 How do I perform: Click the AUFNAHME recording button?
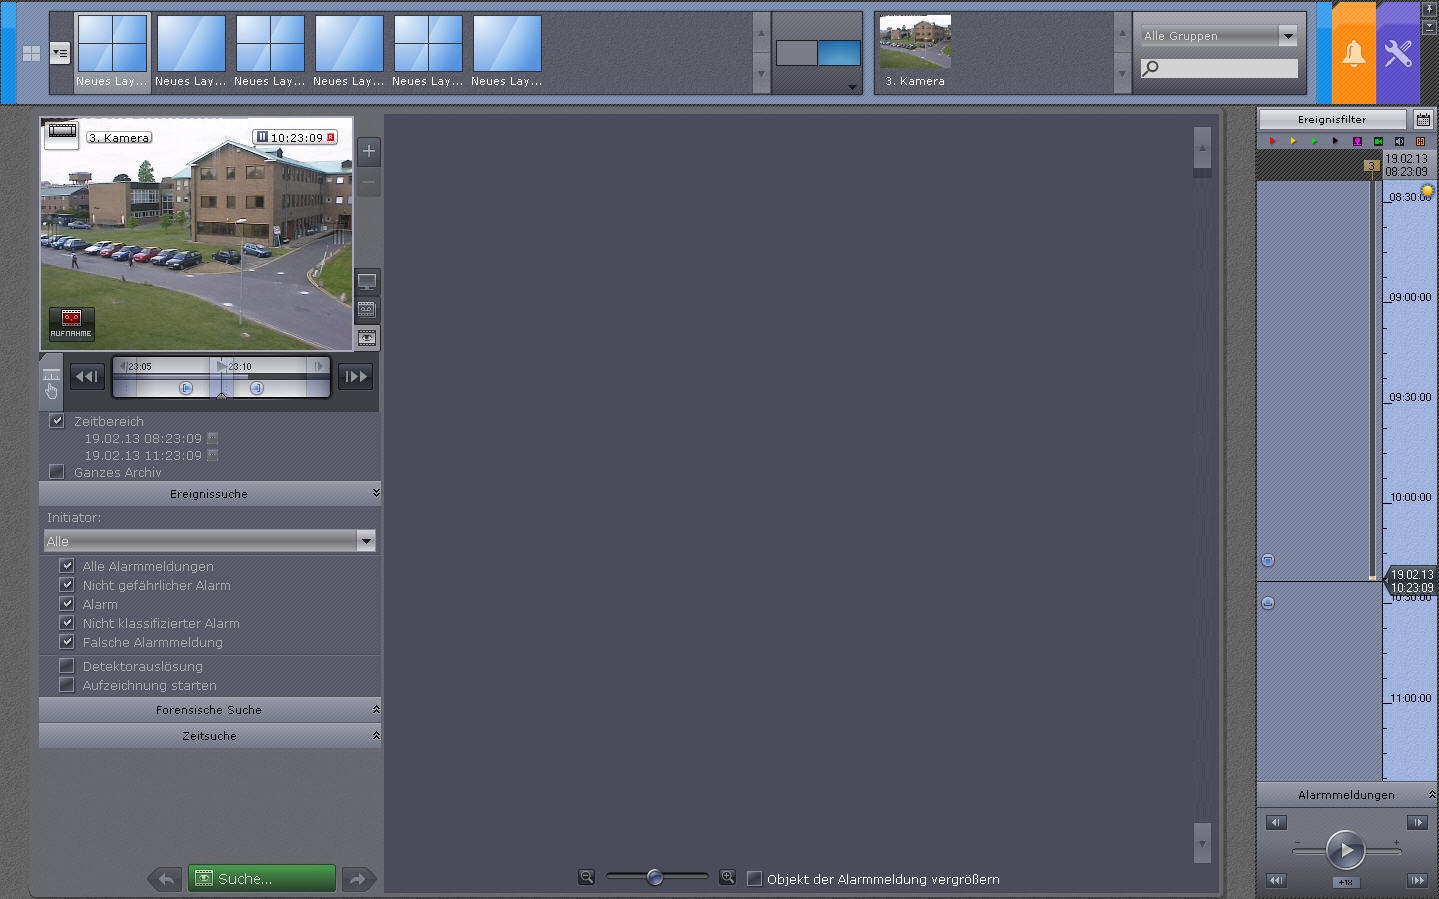(71, 323)
